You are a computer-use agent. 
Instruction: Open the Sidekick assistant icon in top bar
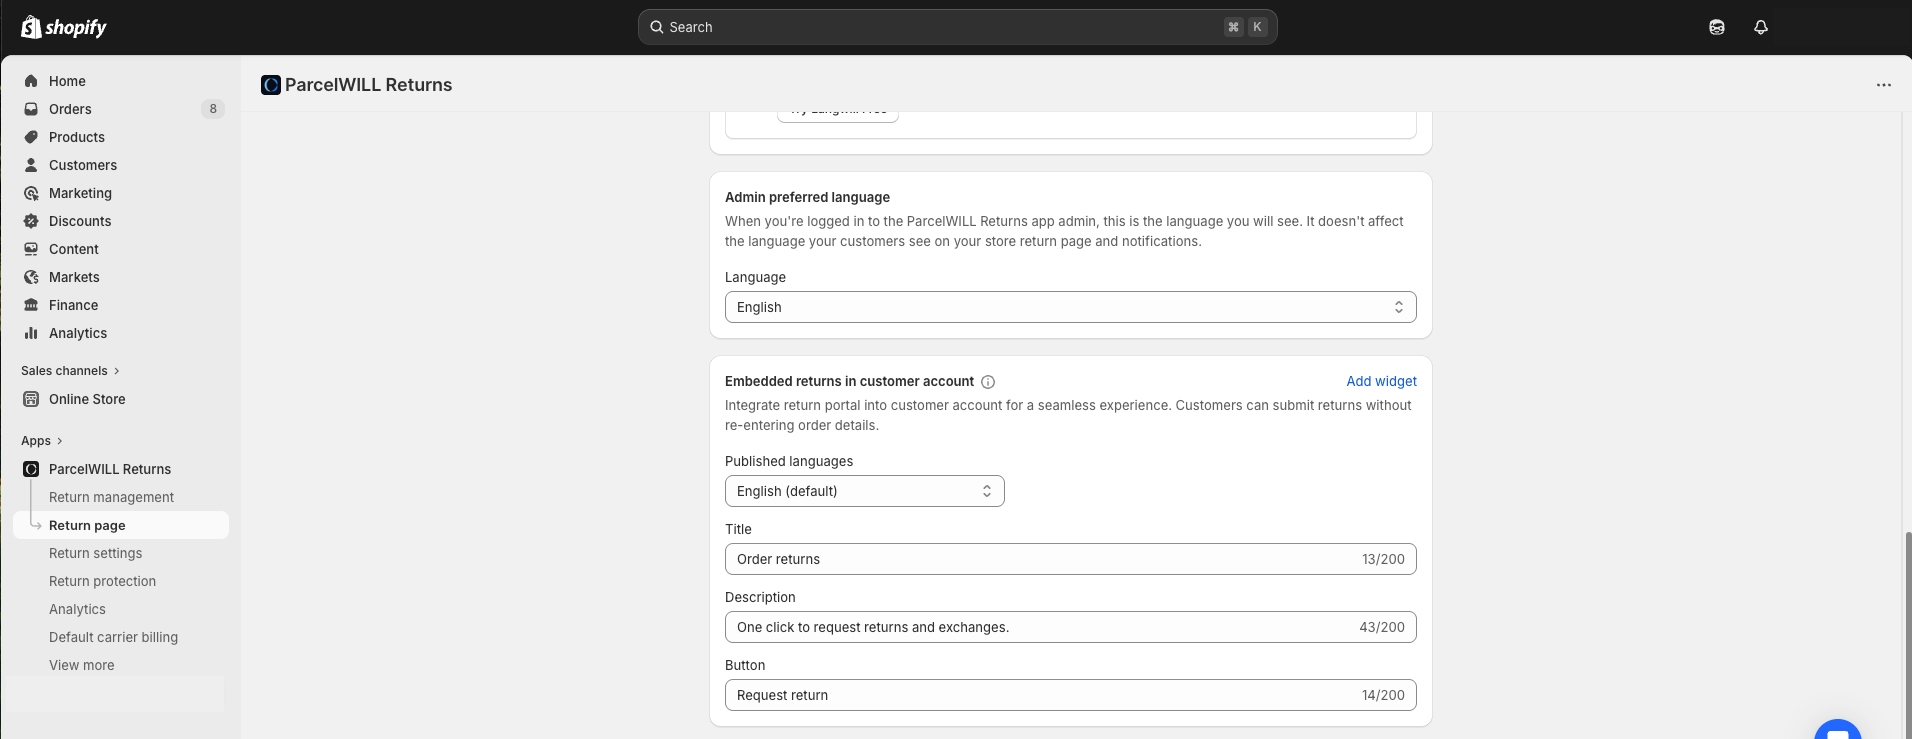coord(1717,27)
